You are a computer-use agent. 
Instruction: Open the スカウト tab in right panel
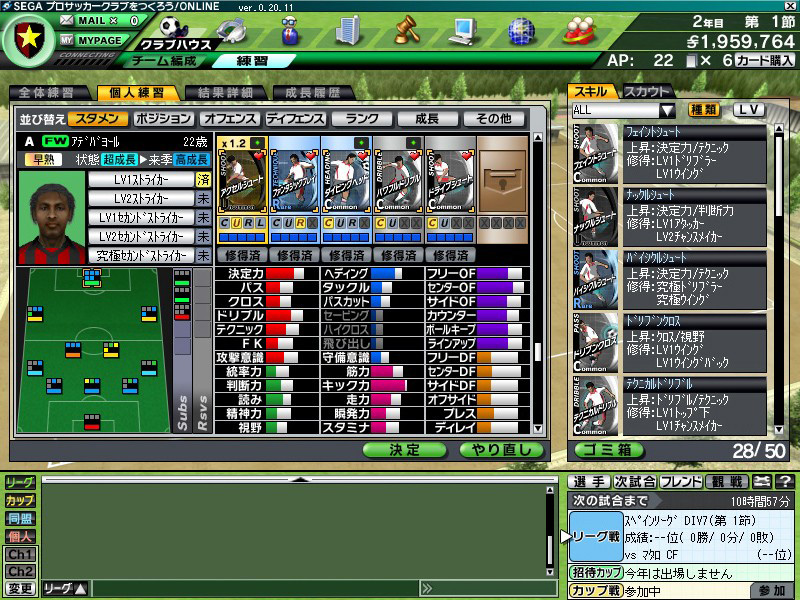click(x=647, y=92)
